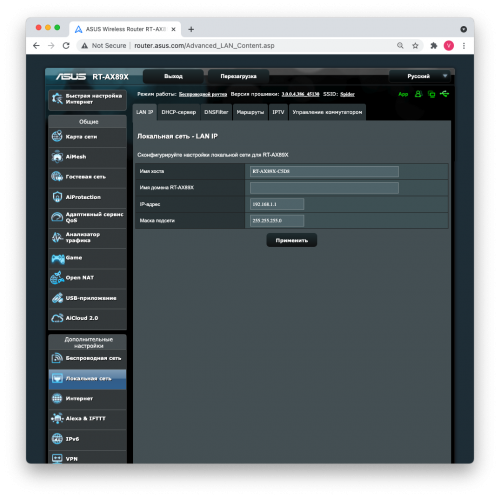Open the Quick Internet Setup wizard icon

tap(57, 99)
